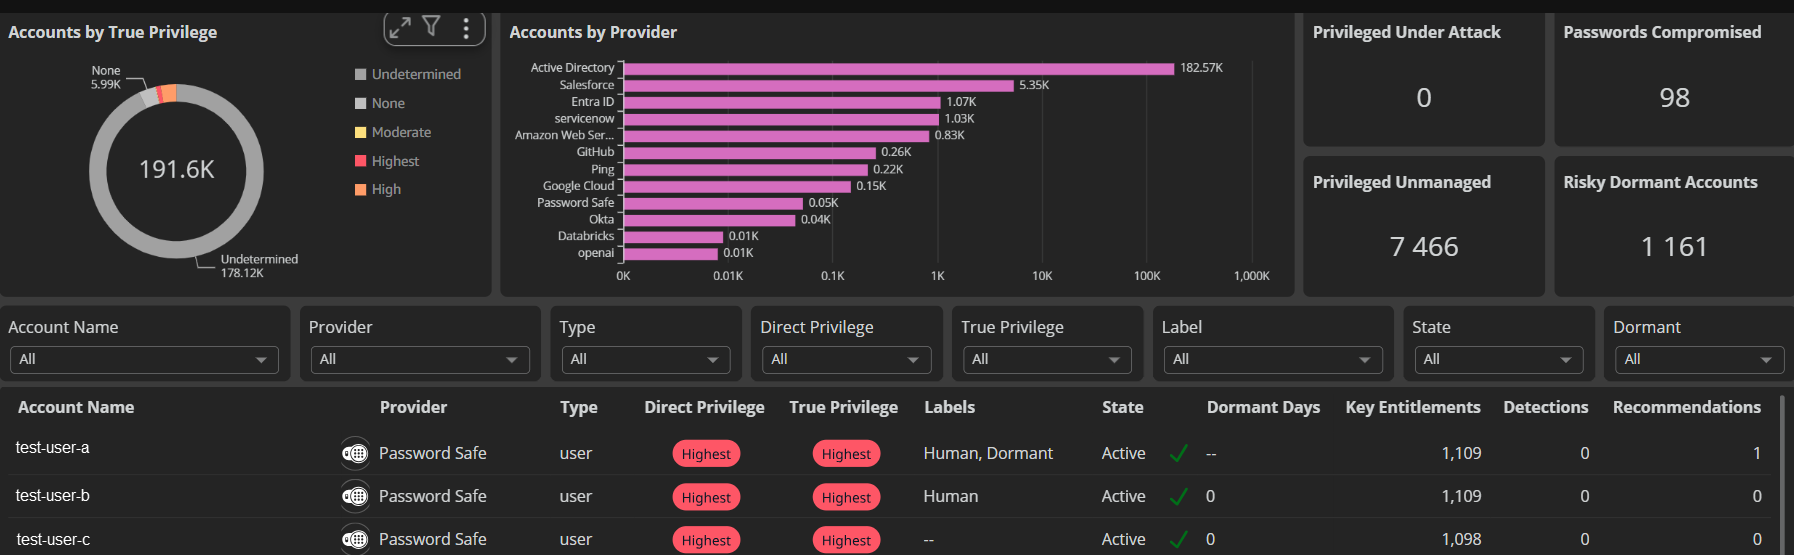1794x560 pixels.
Task: Select the Entra ID bar in provider chart
Action: [782, 102]
